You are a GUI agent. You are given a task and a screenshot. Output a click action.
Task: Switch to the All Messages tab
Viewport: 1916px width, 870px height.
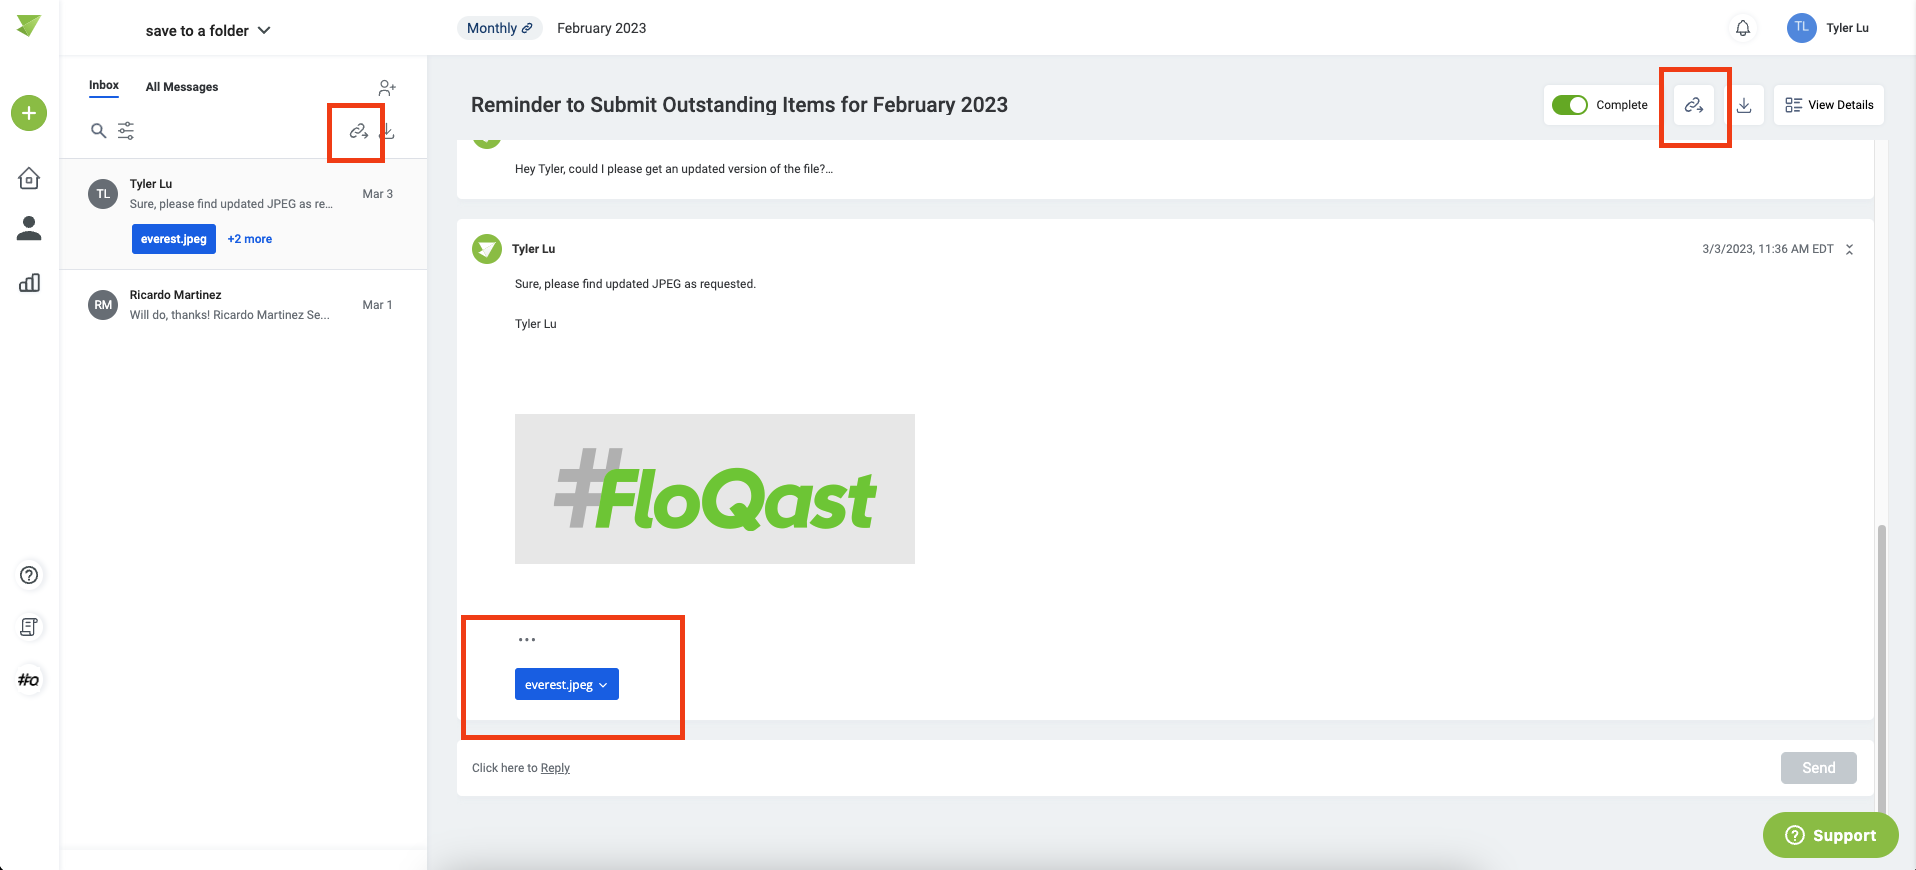(182, 87)
